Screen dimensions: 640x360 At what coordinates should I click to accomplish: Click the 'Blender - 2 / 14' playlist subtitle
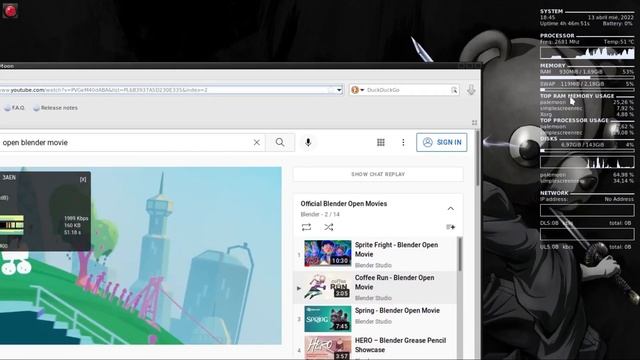click(320, 214)
